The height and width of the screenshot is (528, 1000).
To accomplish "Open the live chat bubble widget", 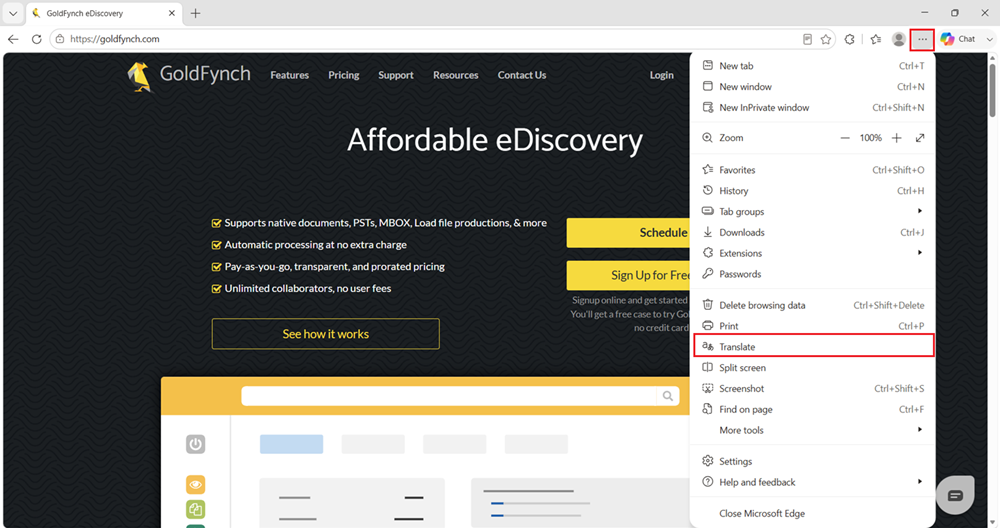I will tap(955, 495).
